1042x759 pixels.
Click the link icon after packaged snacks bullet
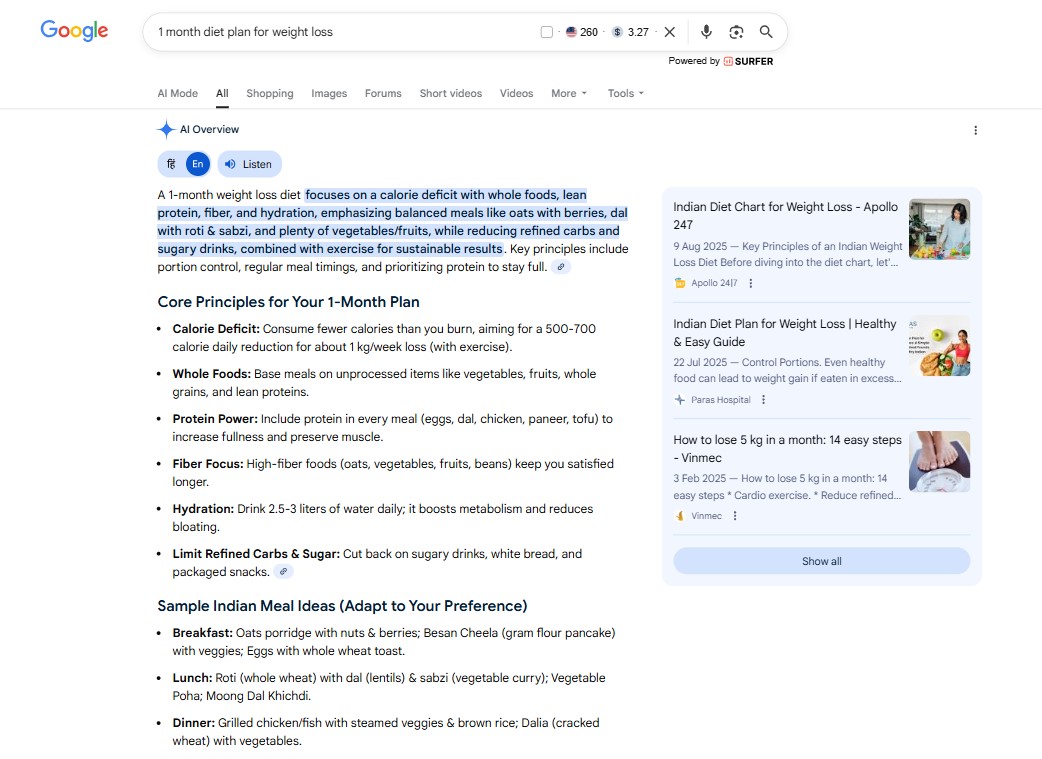click(x=284, y=571)
